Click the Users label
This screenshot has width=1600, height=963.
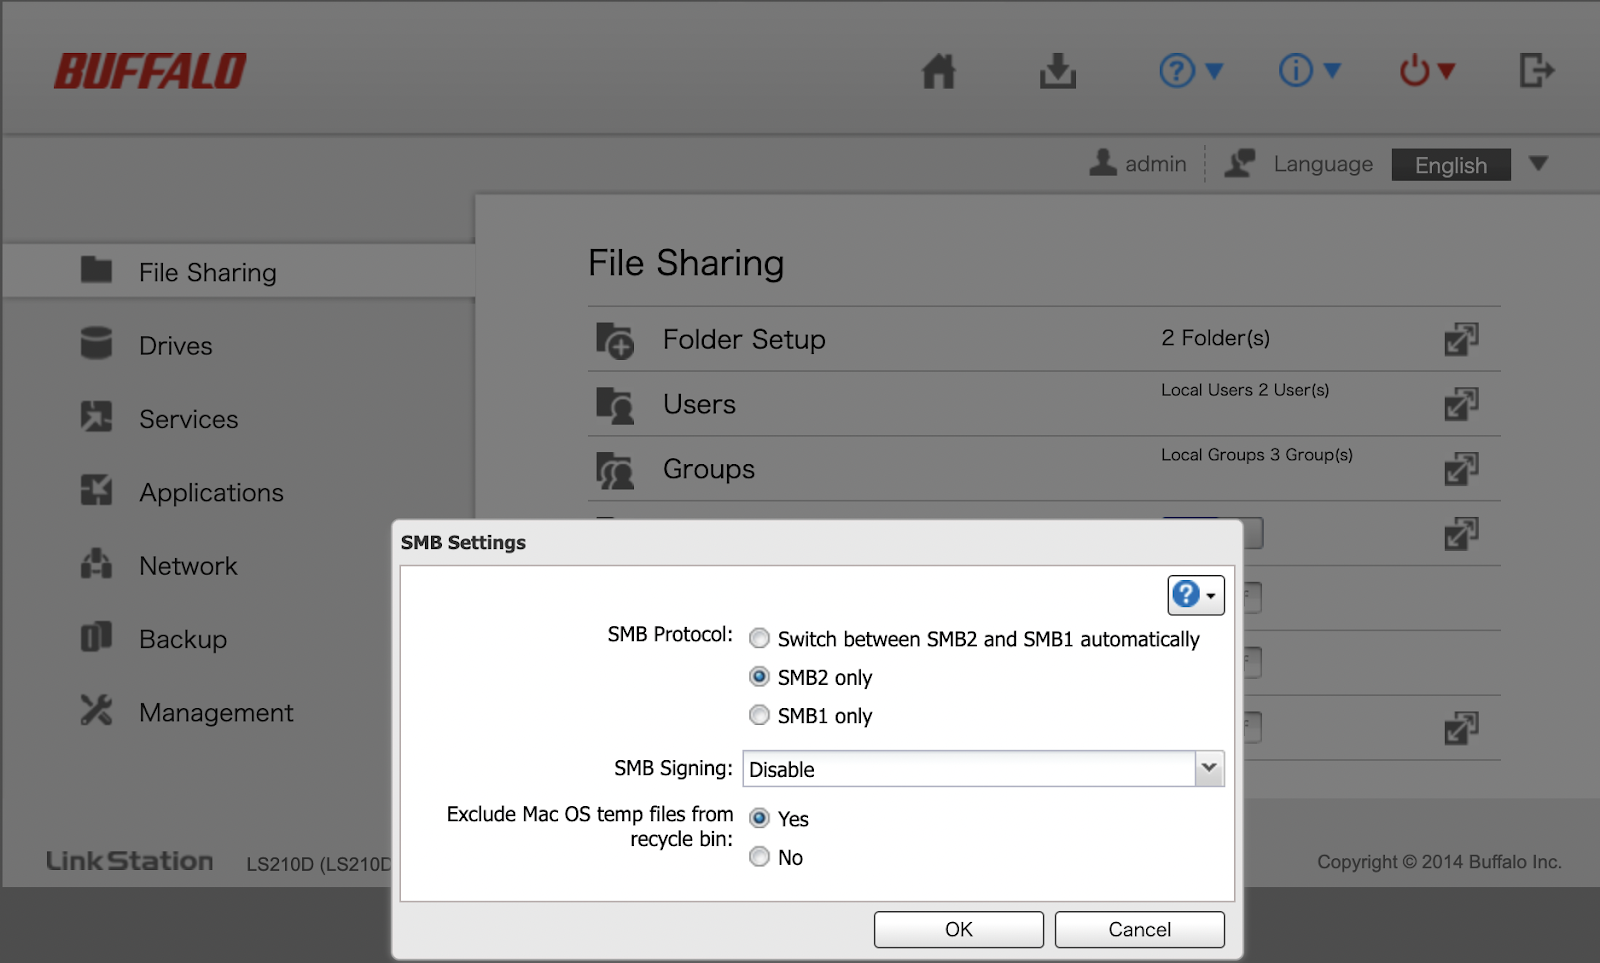[699, 405]
